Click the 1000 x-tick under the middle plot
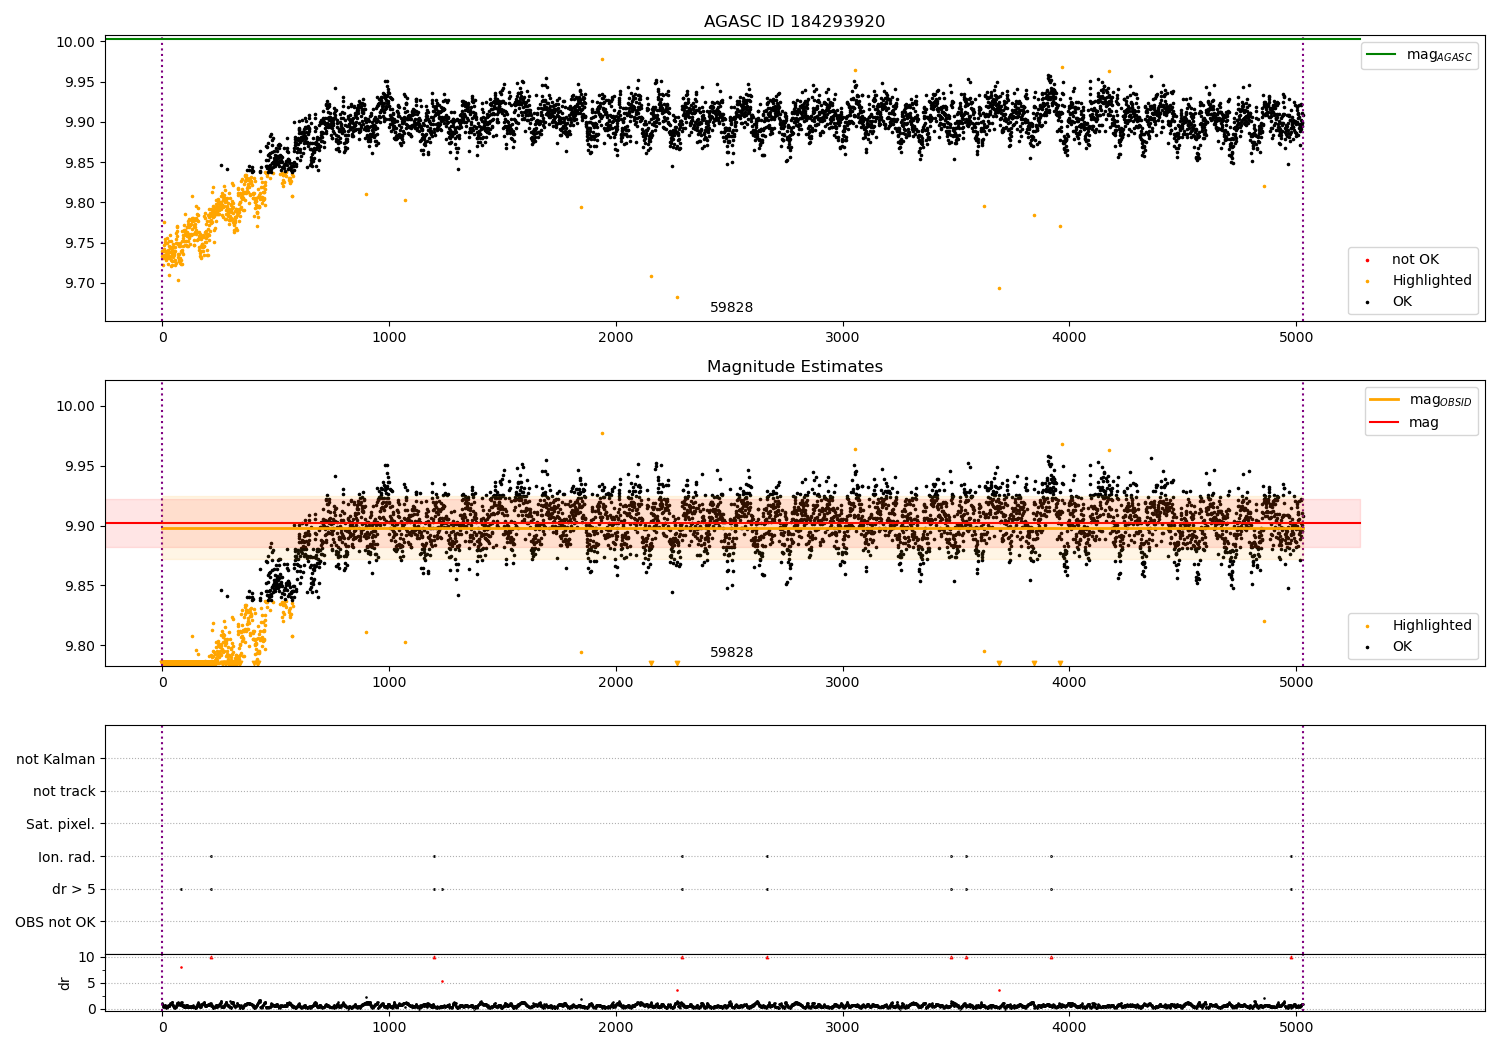 pos(389,683)
